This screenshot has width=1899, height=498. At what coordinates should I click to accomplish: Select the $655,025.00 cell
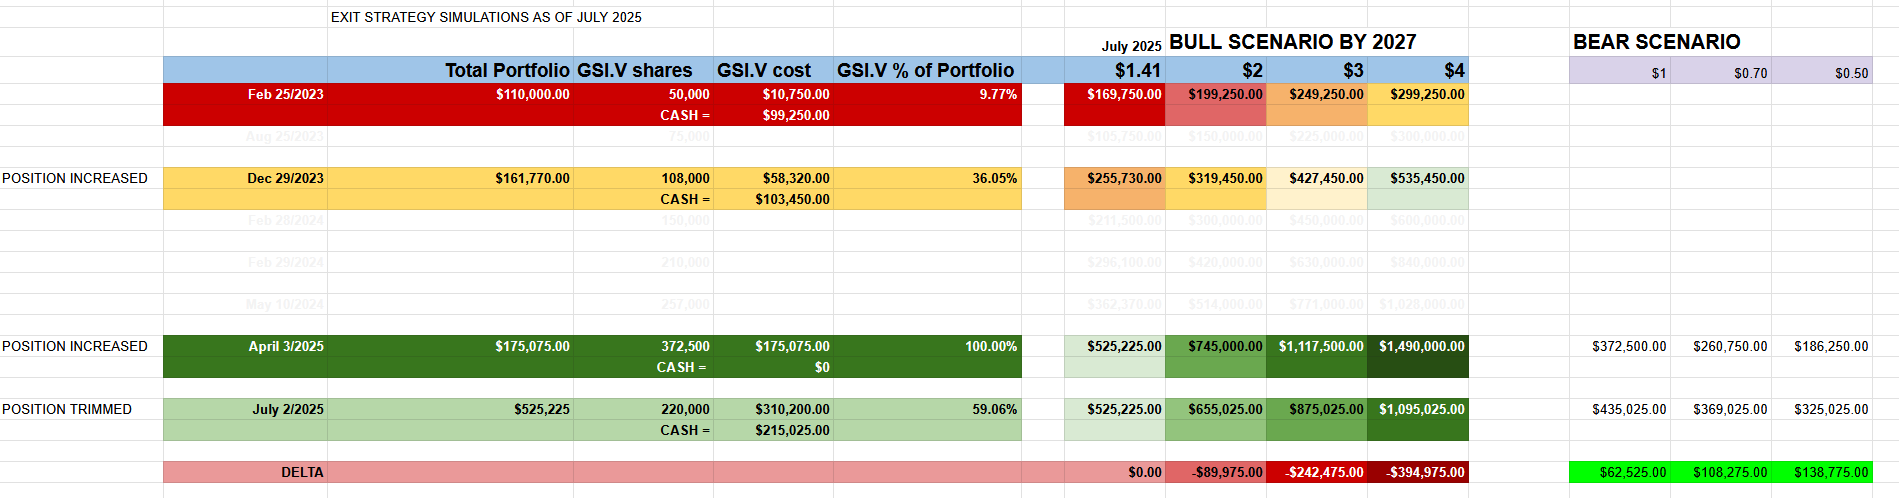[x=1216, y=409]
